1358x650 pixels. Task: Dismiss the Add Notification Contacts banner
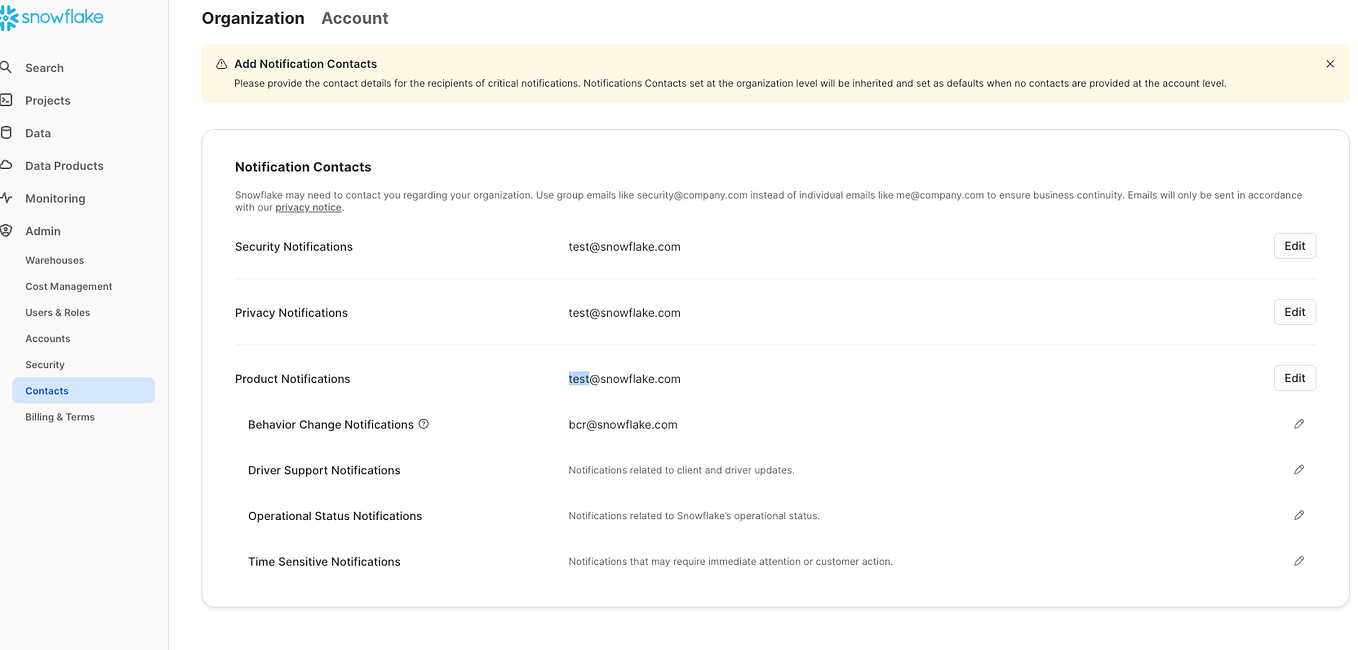(x=1330, y=63)
